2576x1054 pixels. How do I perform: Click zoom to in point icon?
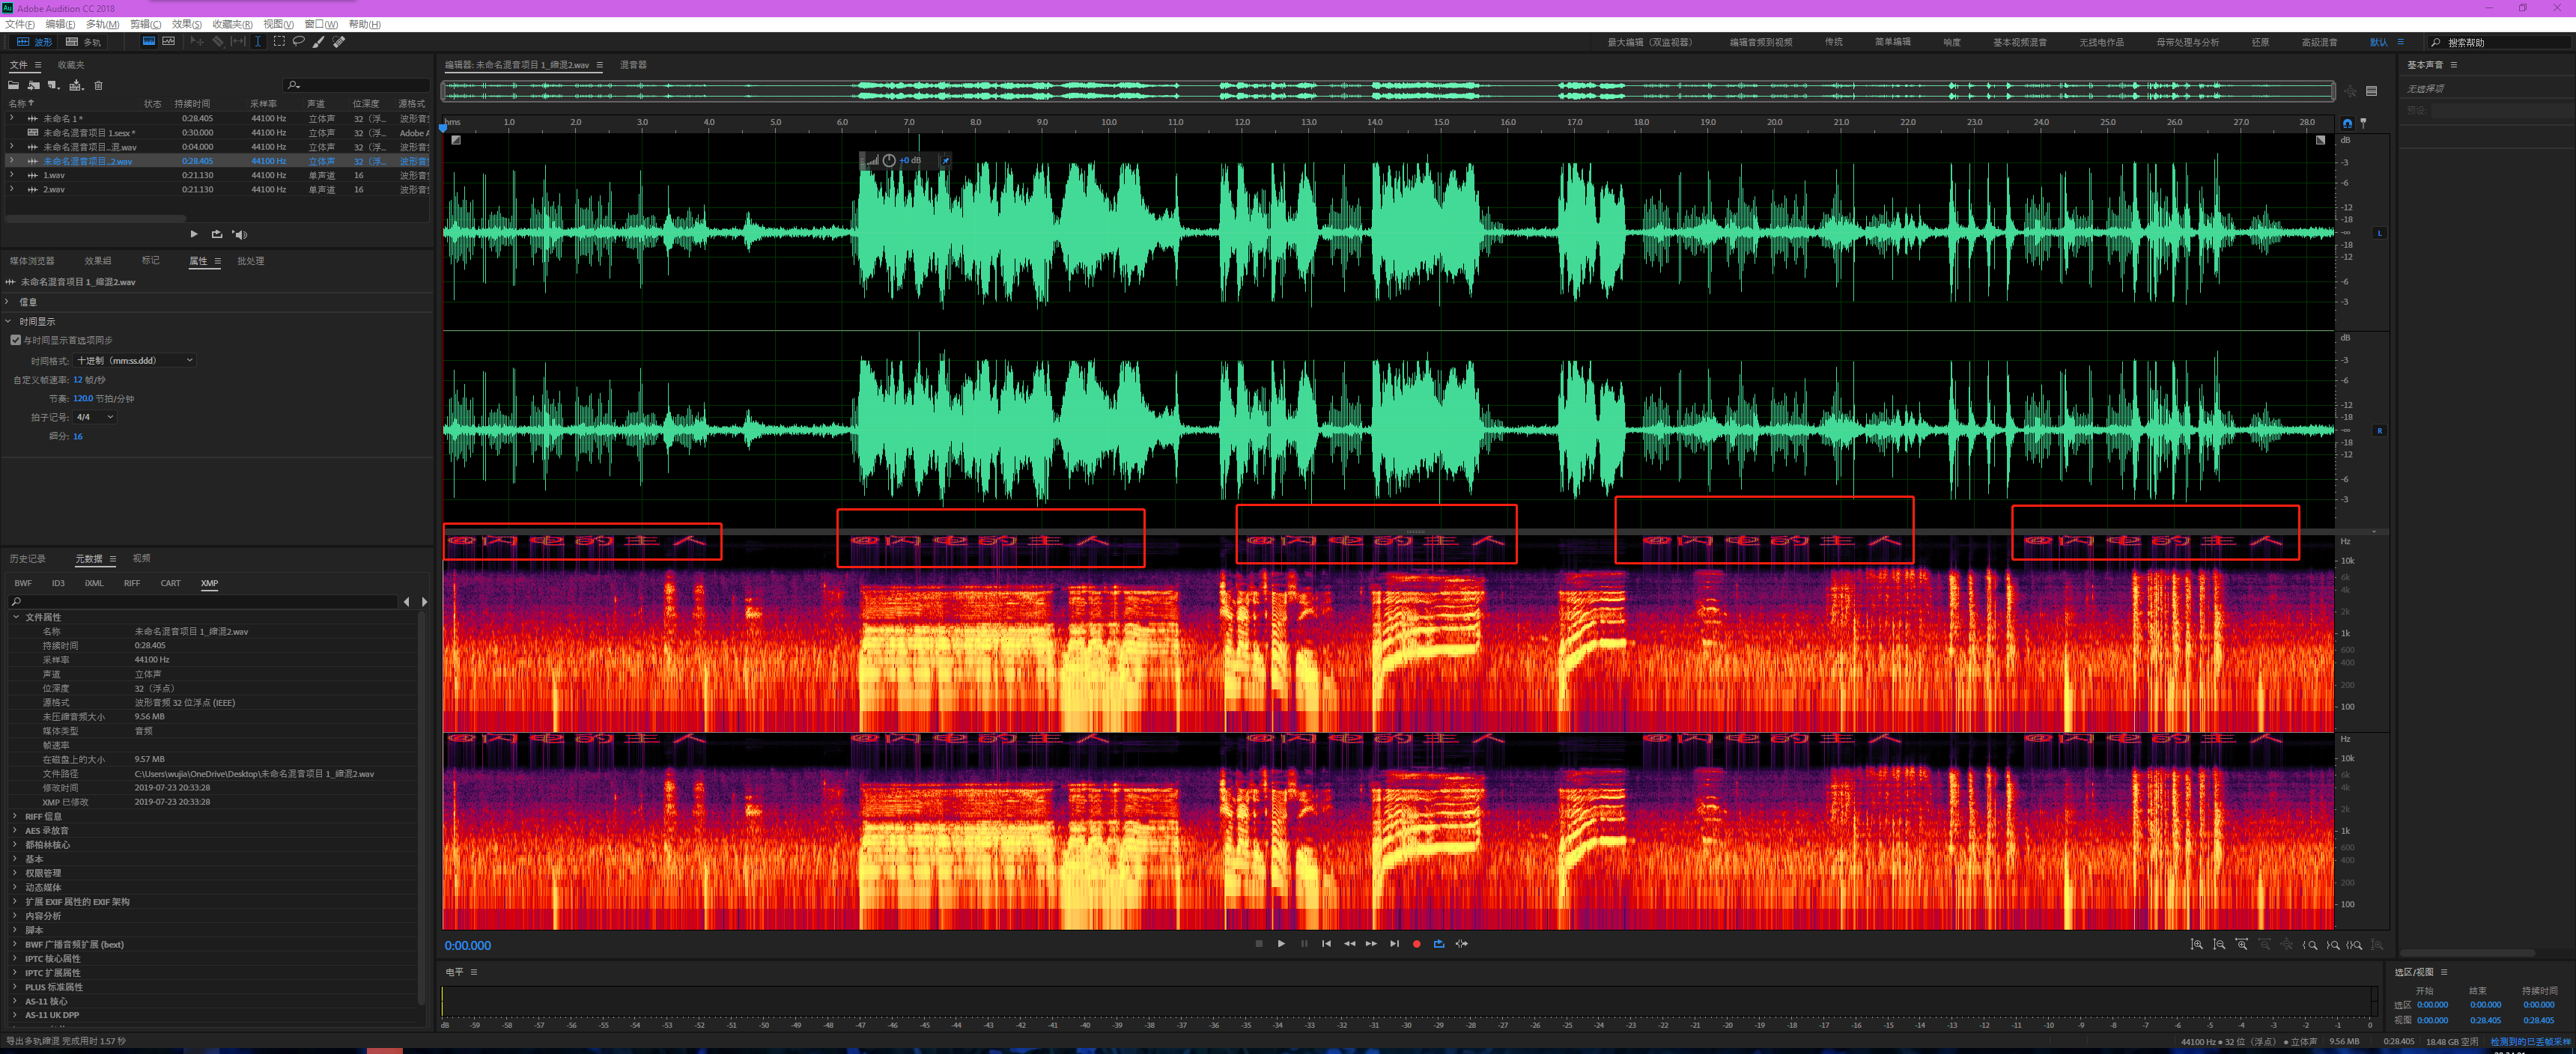[2310, 945]
